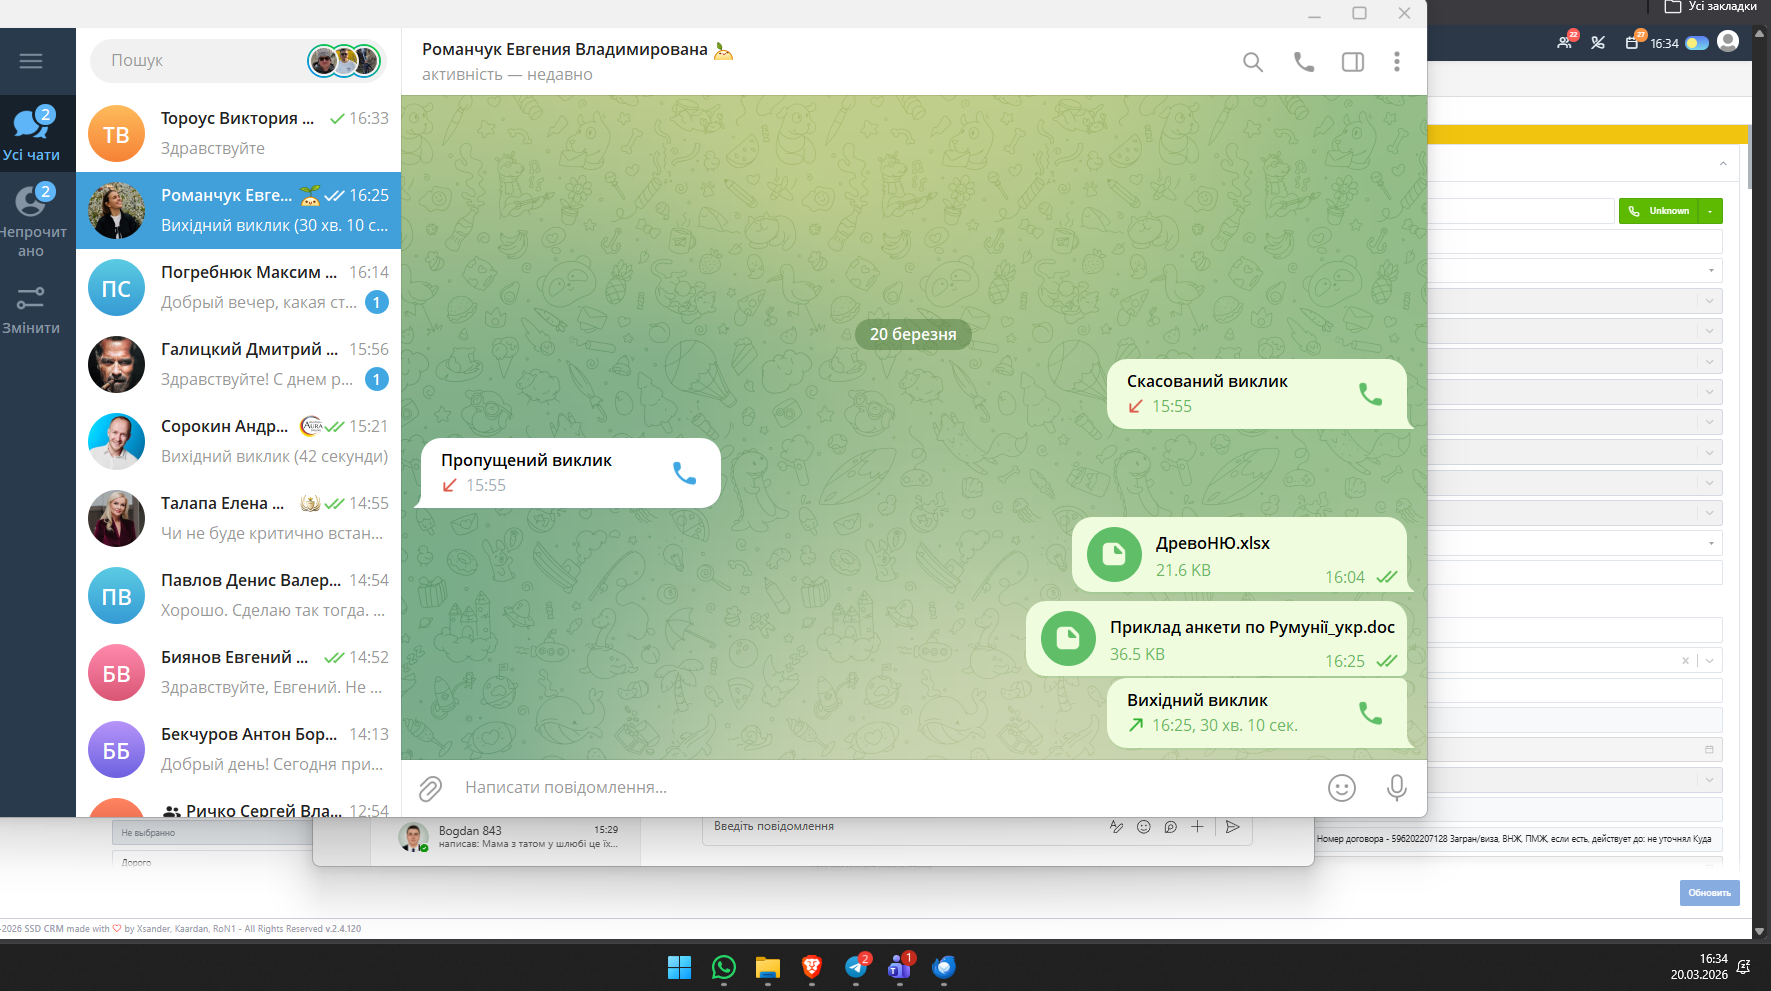The width and height of the screenshot is (1771, 991).
Task: Open the taskbar clock showing 20.03.2026
Action: [x=1699, y=966]
